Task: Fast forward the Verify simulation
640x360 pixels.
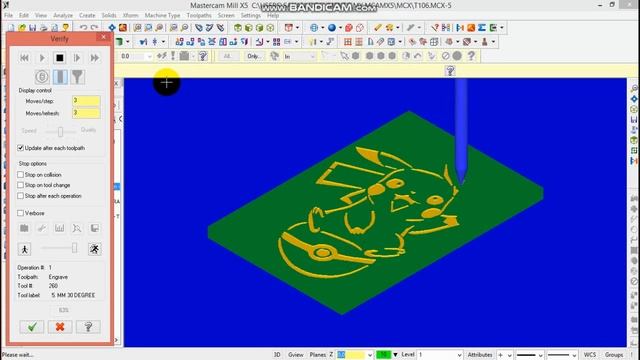Action: (x=95, y=58)
